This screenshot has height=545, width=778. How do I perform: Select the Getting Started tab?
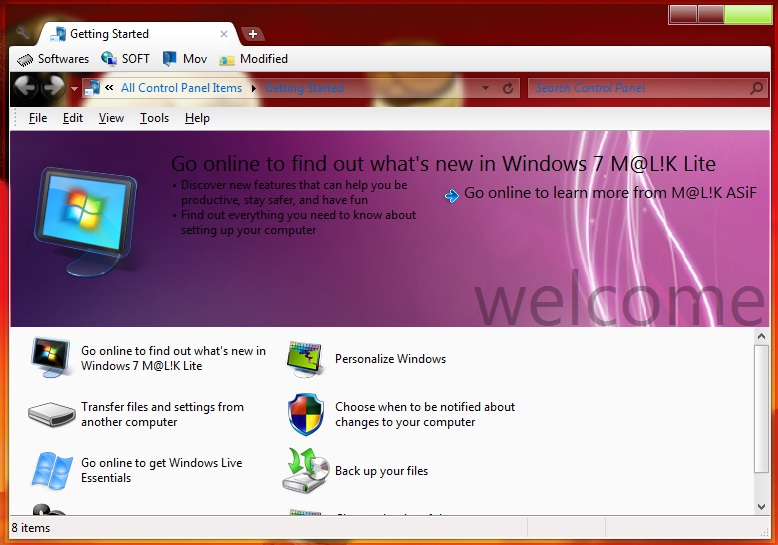[x=137, y=34]
